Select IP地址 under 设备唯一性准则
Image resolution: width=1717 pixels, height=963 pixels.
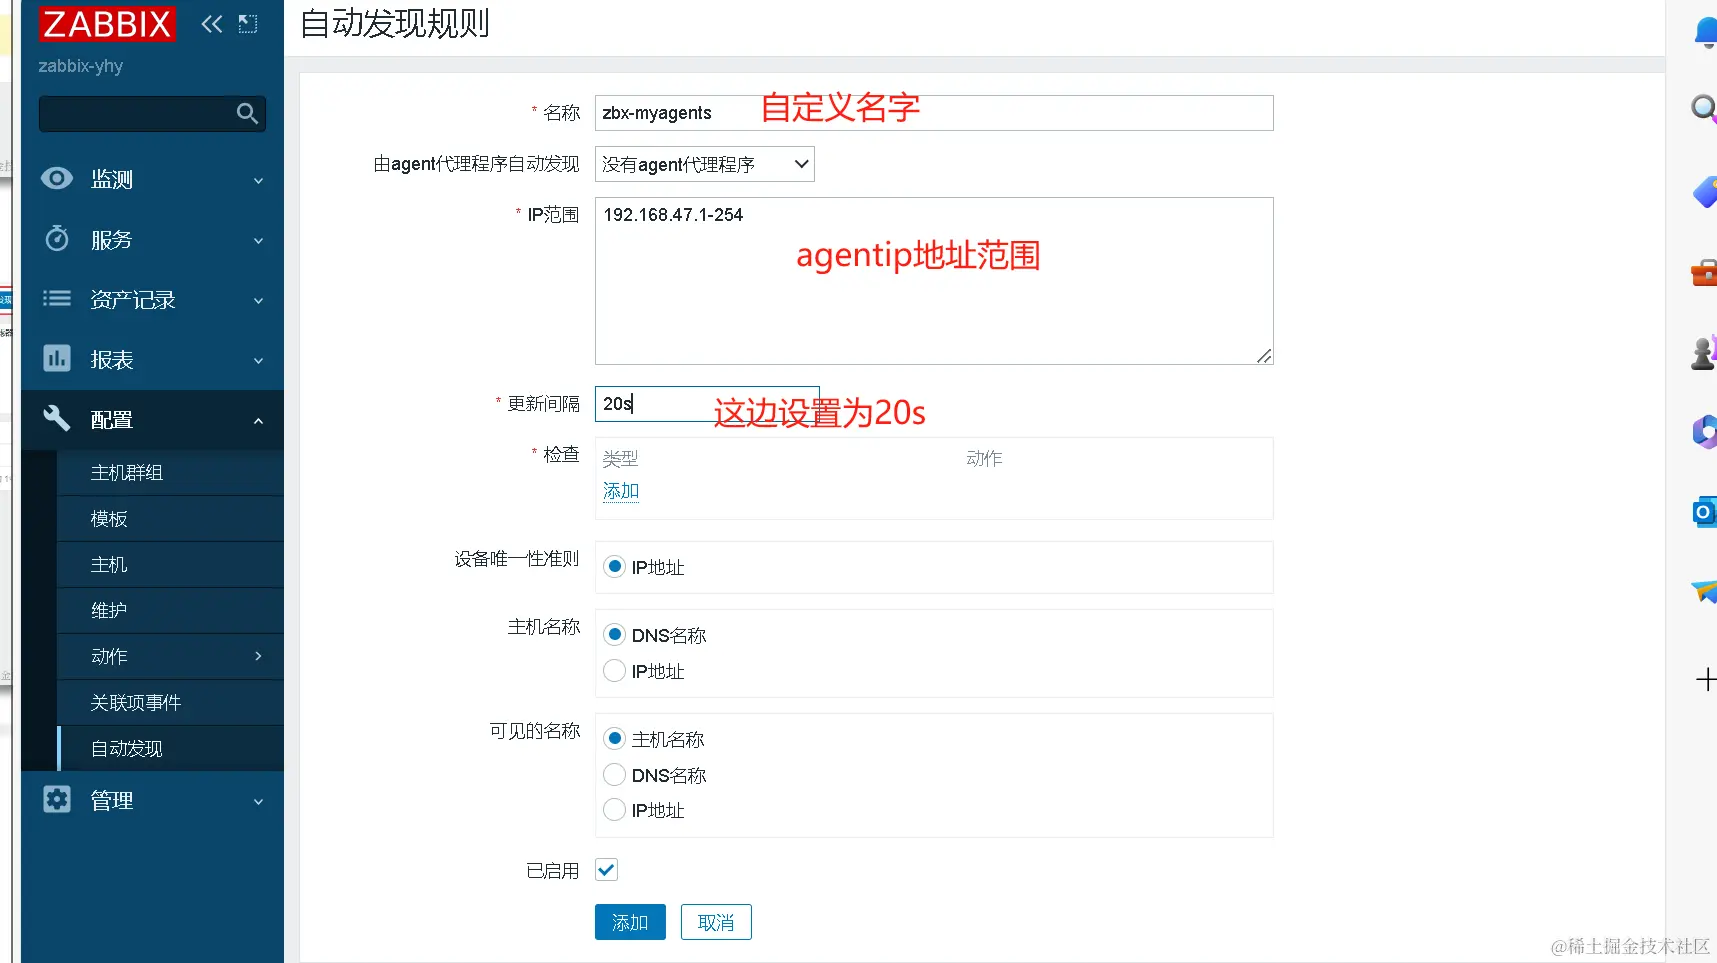pyautogui.click(x=615, y=567)
